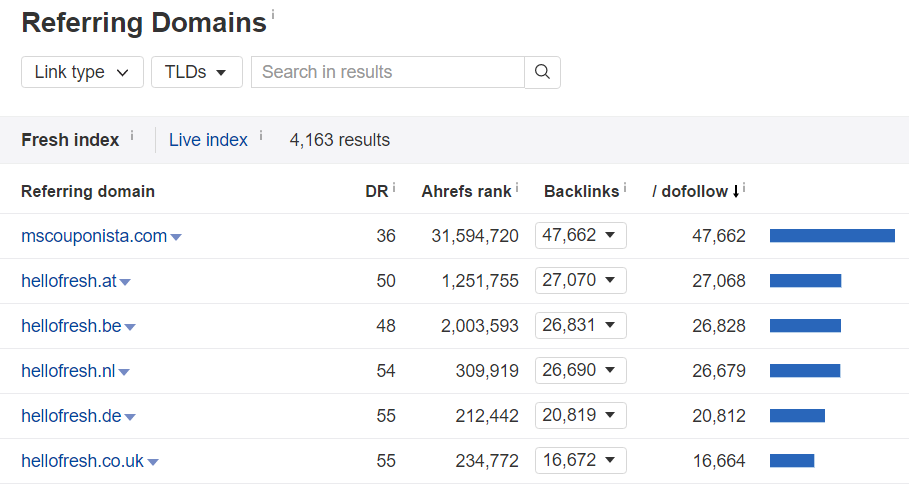Viewport: 909px width, 485px height.
Task: Select dofollow value 20,812
Action: [x=719, y=416]
